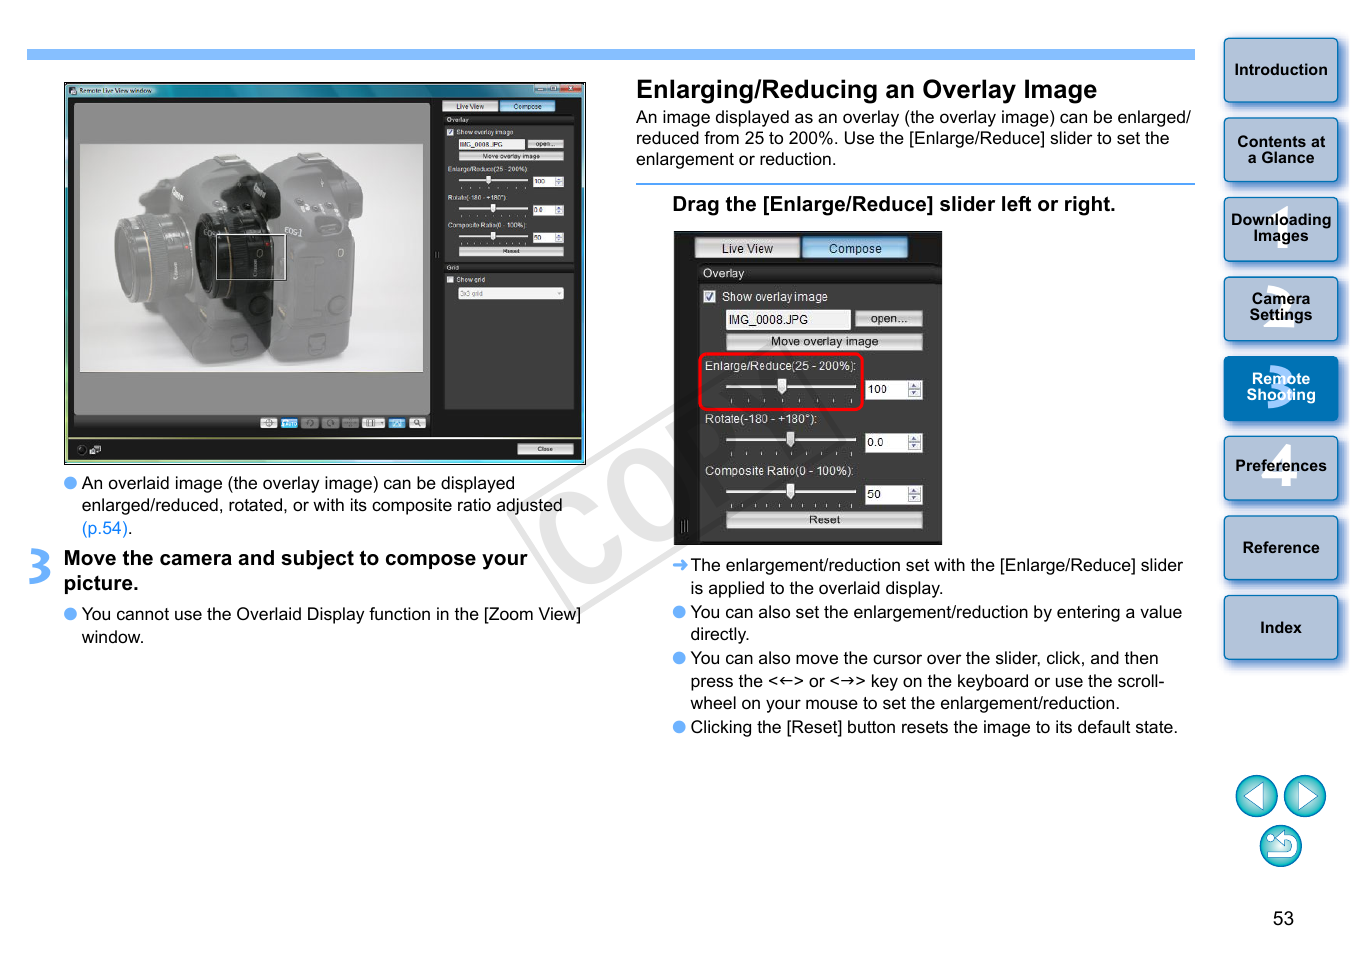Open Camera Settings chapter
1350x954 pixels.
[x=1281, y=308]
